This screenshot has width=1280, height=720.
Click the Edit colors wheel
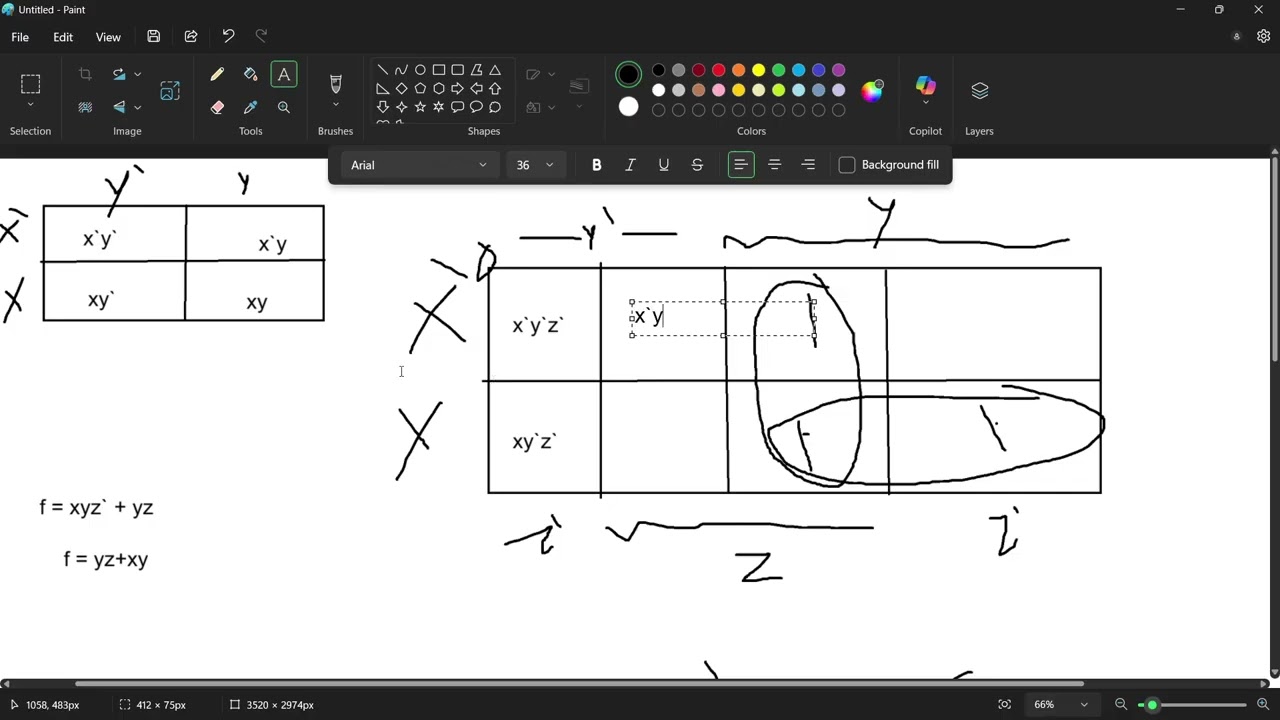coord(873,91)
